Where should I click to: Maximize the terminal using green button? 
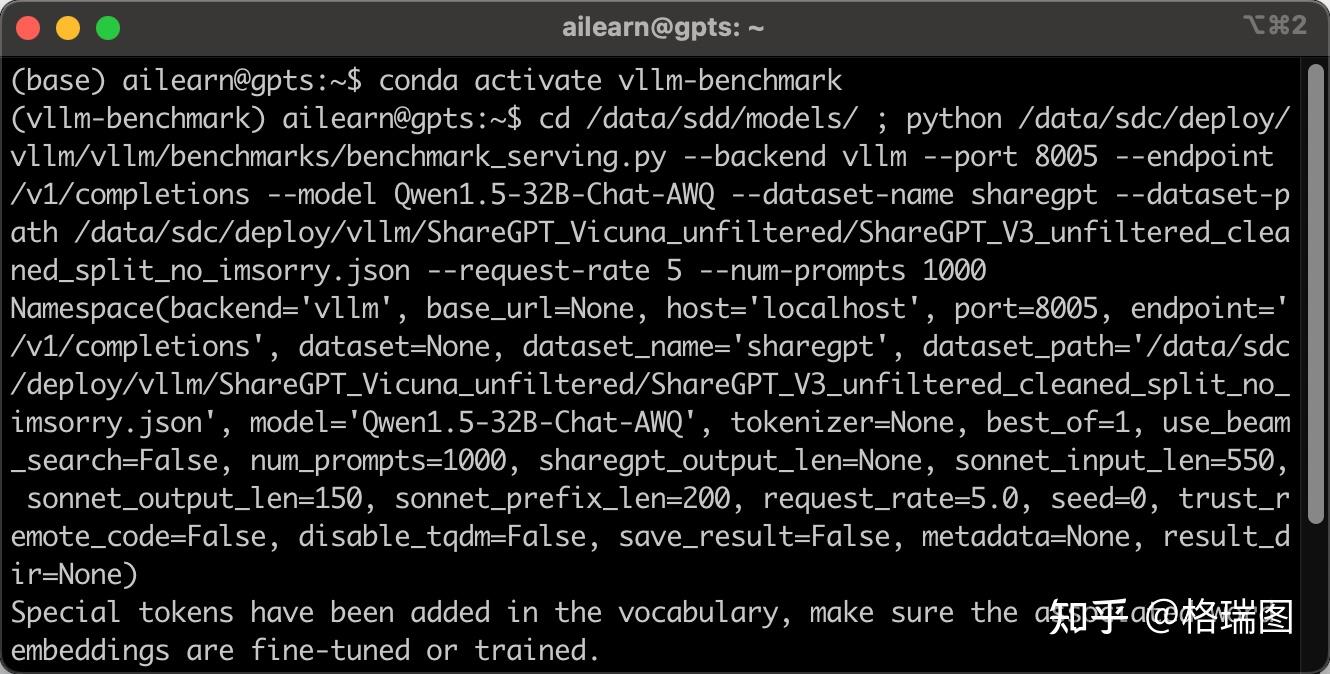pos(108,28)
